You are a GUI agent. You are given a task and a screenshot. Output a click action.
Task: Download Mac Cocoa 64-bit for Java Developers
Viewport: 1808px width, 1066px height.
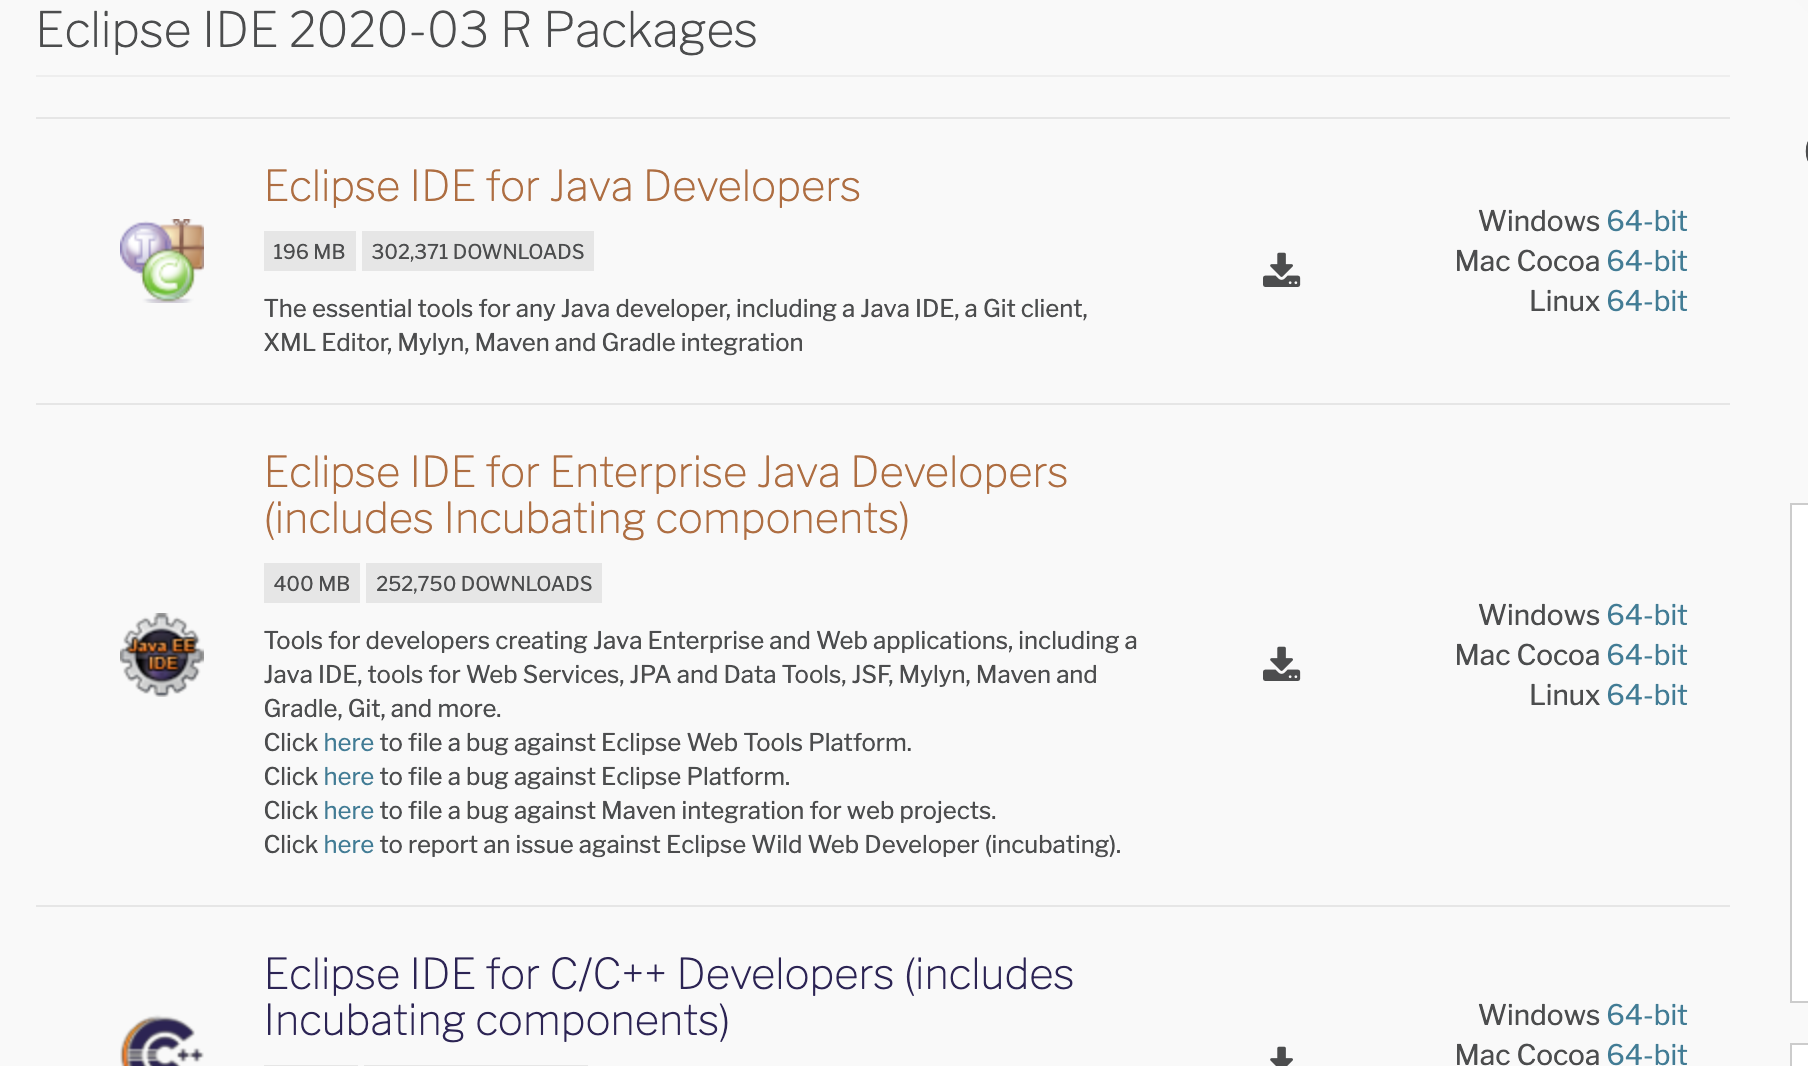(x=1646, y=261)
